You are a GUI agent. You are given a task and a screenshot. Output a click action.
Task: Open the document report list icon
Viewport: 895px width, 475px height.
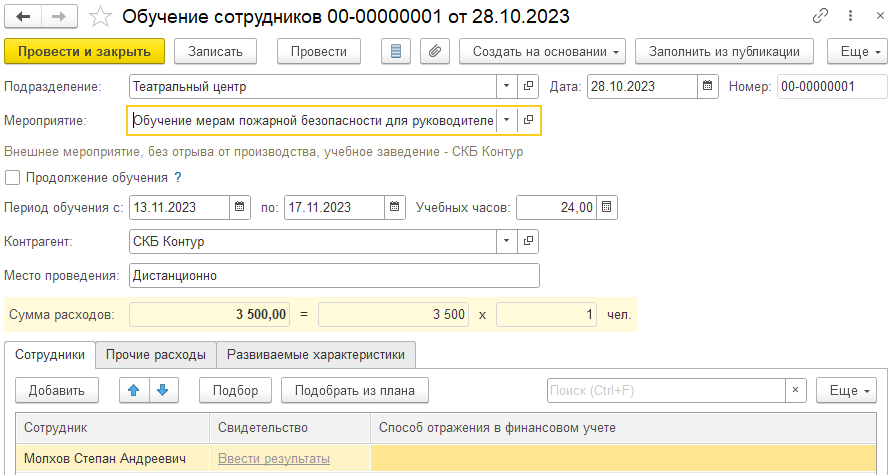[x=397, y=51]
